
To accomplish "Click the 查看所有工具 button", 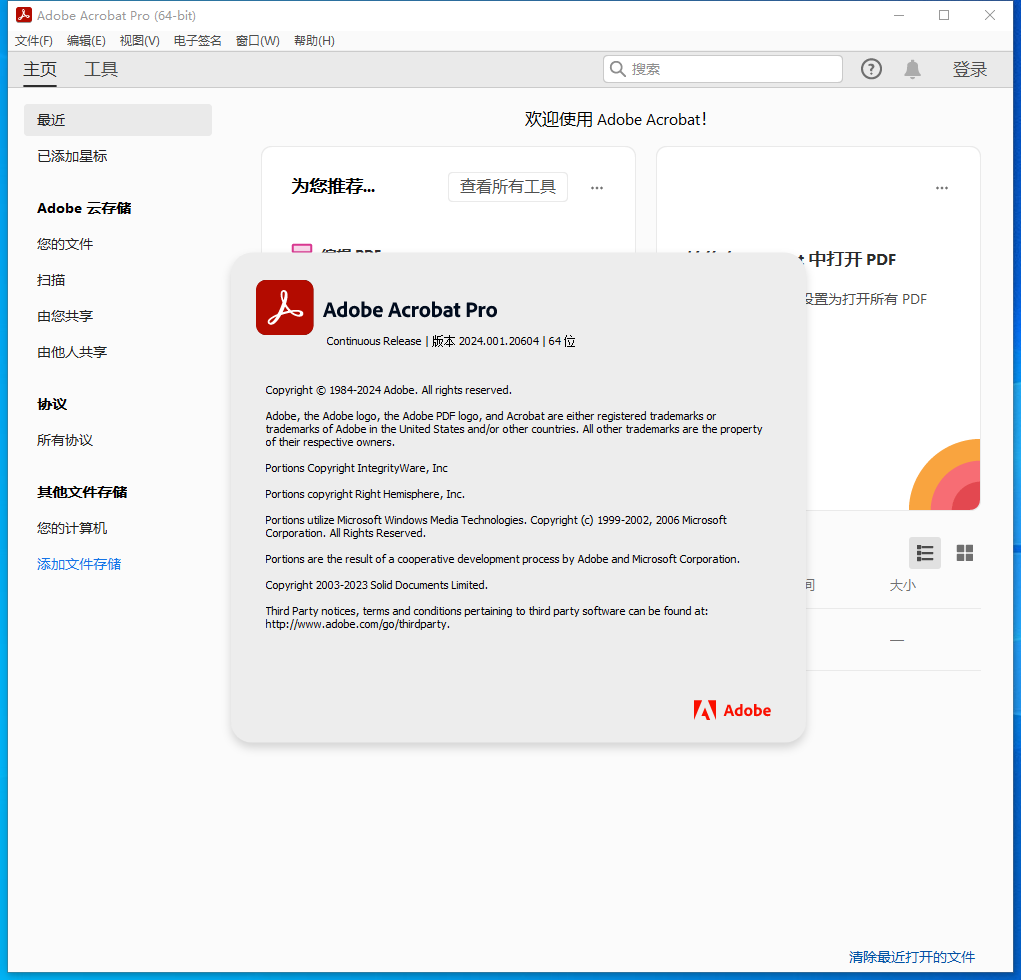I will point(507,187).
